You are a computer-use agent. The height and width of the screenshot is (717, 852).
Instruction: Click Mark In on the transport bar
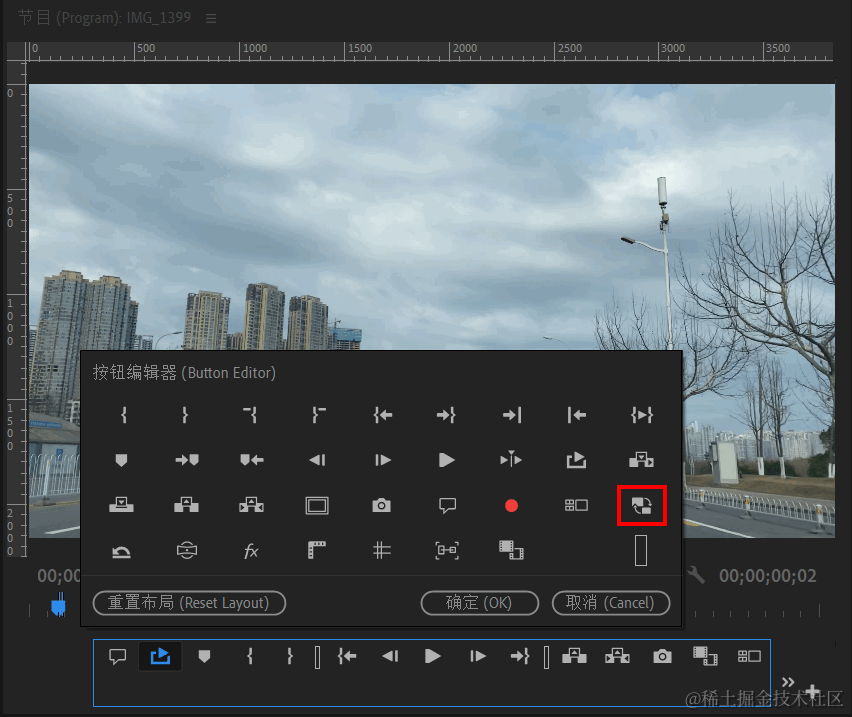pos(249,656)
